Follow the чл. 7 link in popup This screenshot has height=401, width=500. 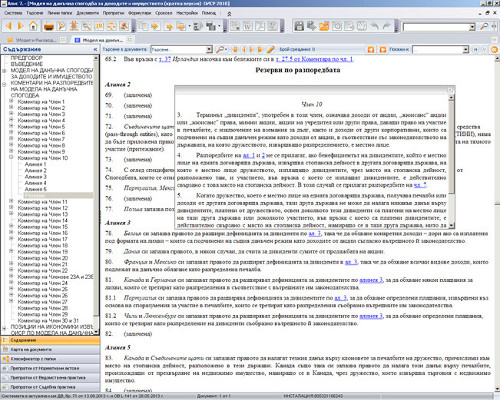[420, 185]
